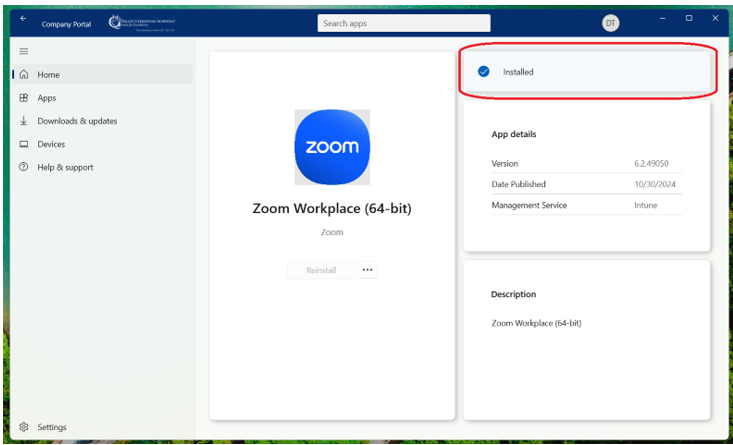Screen dimensions: 733x445
Task: Close the Company Portal window
Action: (715, 18)
